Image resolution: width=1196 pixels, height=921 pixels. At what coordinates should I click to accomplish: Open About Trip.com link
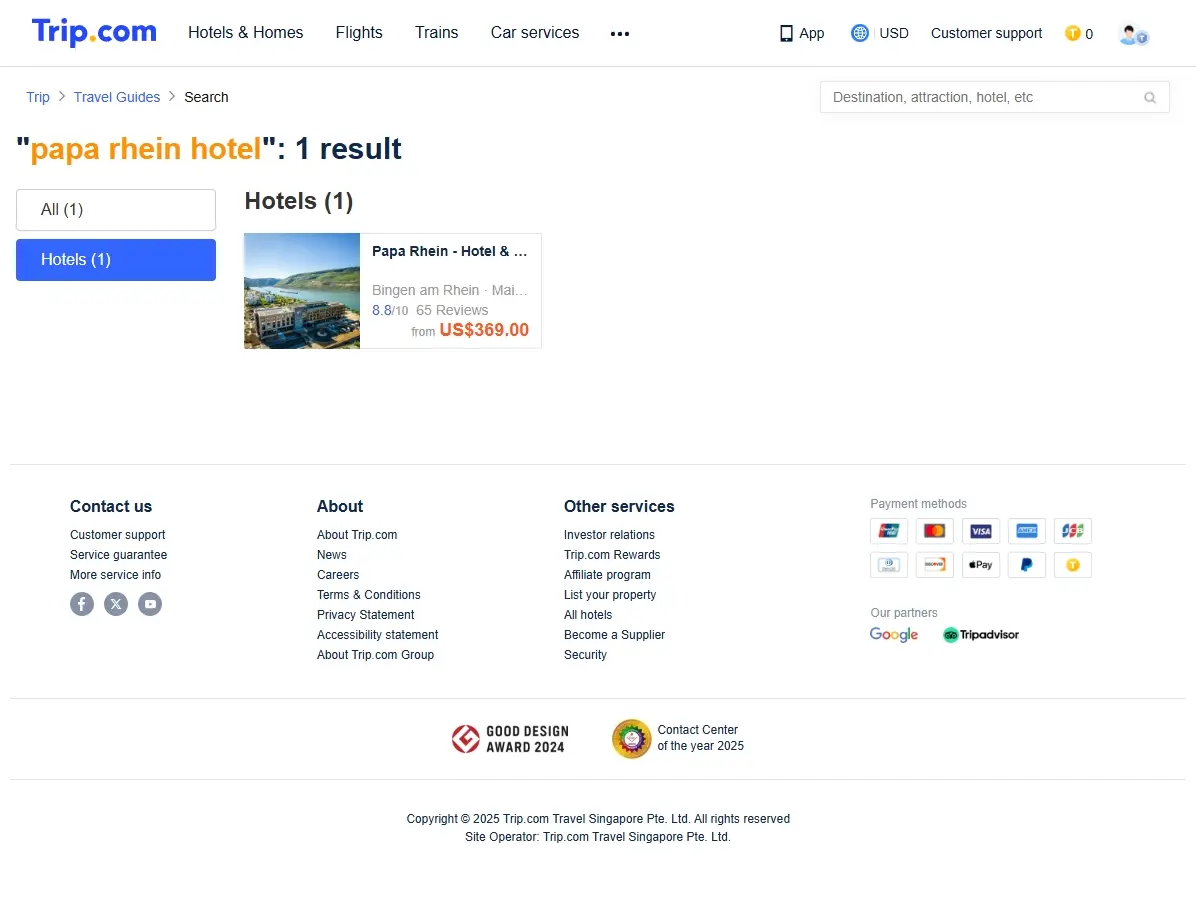[357, 535]
